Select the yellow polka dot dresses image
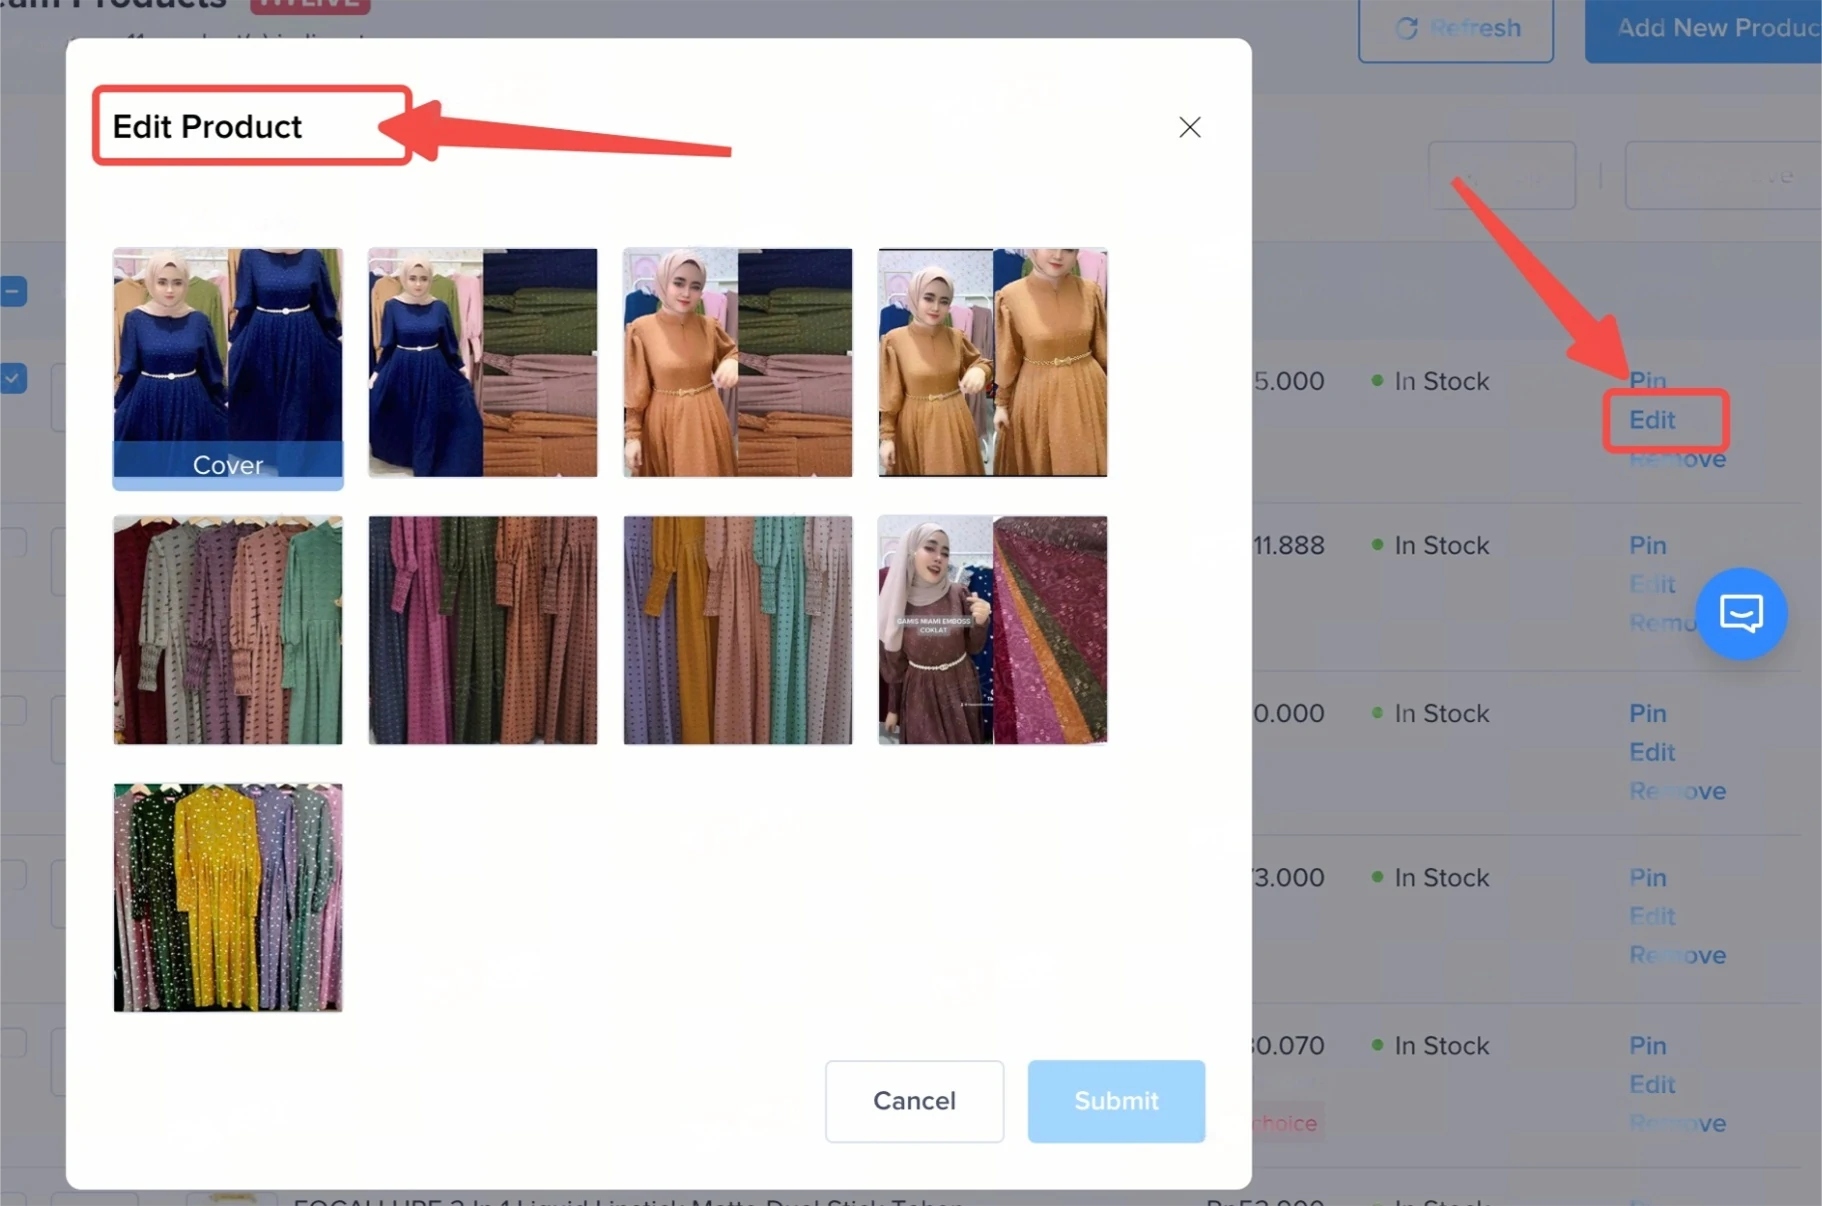1822x1206 pixels. [228, 897]
